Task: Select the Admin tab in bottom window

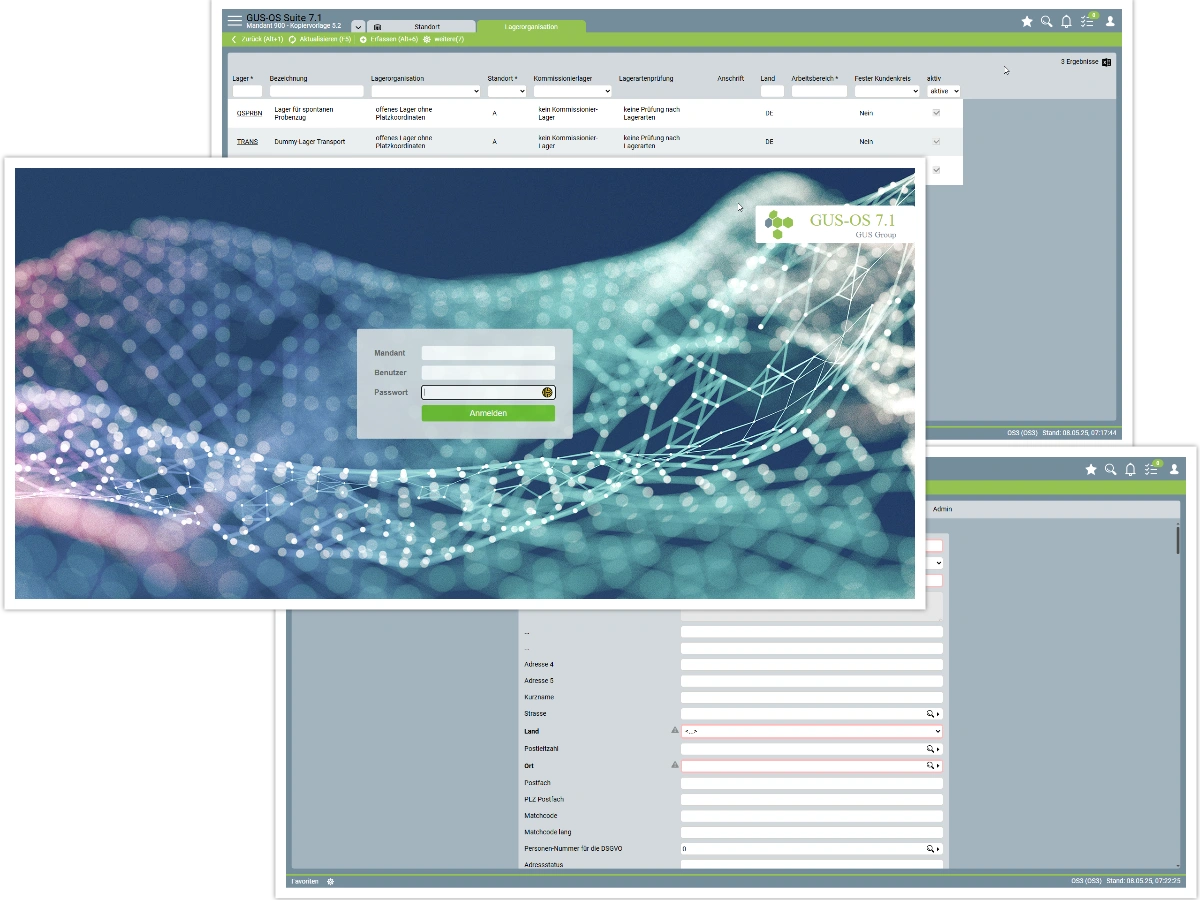Action: (x=942, y=509)
